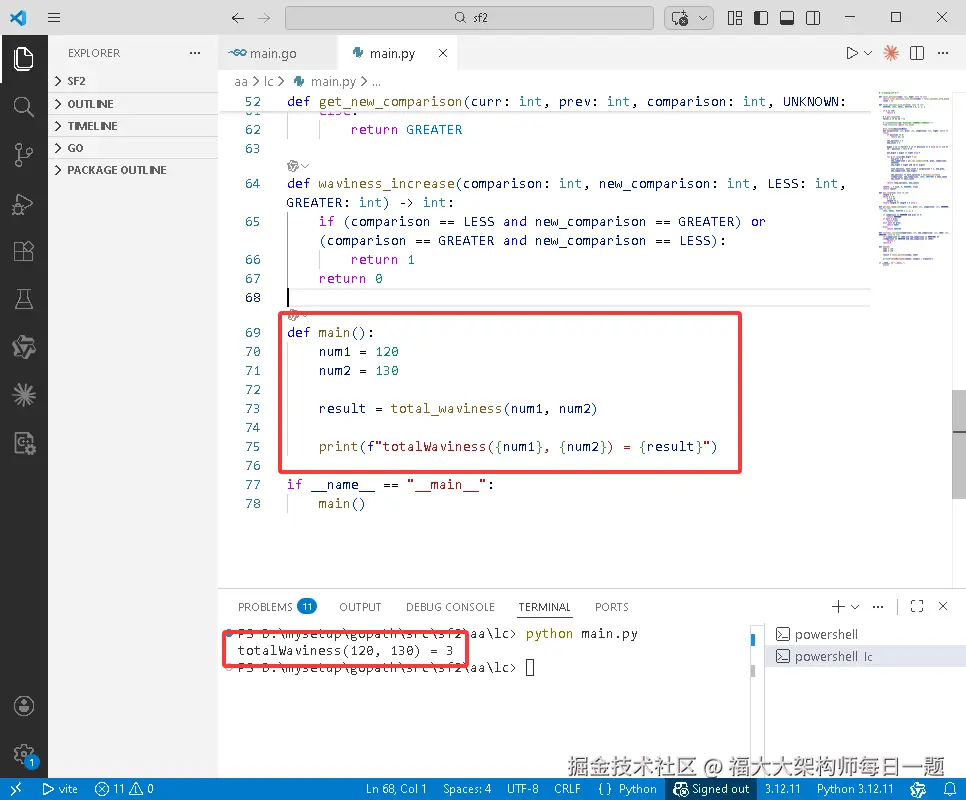Expand the SF2 folder section
Image resolution: width=966 pixels, height=800 pixels.
point(133,81)
